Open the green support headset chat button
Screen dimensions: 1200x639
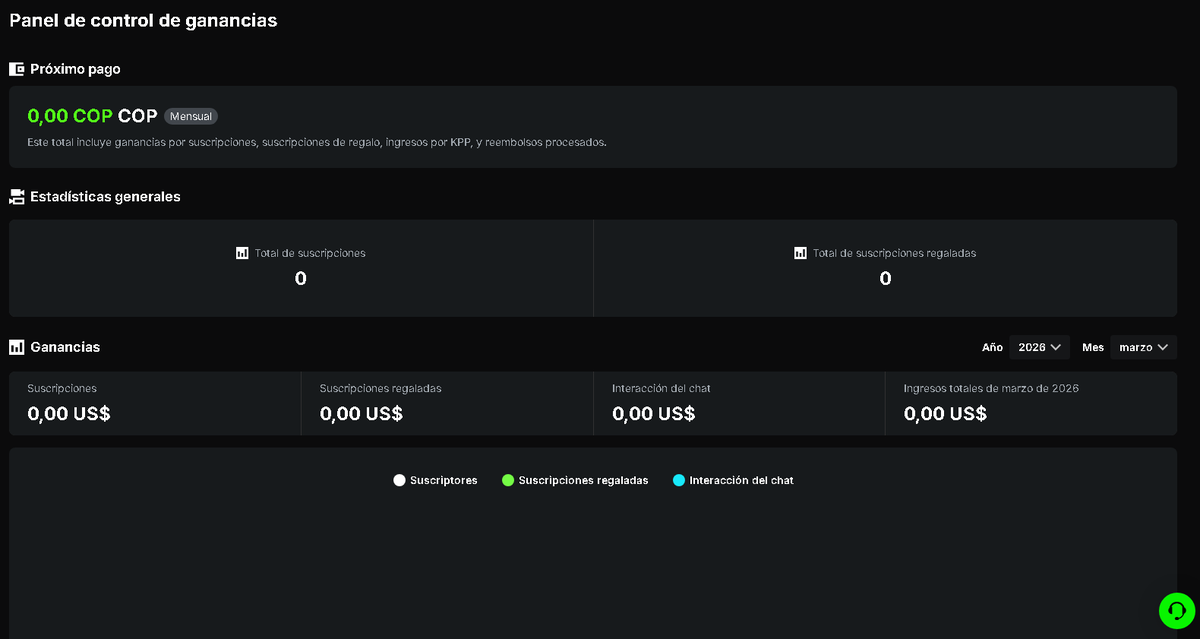tap(1177, 610)
